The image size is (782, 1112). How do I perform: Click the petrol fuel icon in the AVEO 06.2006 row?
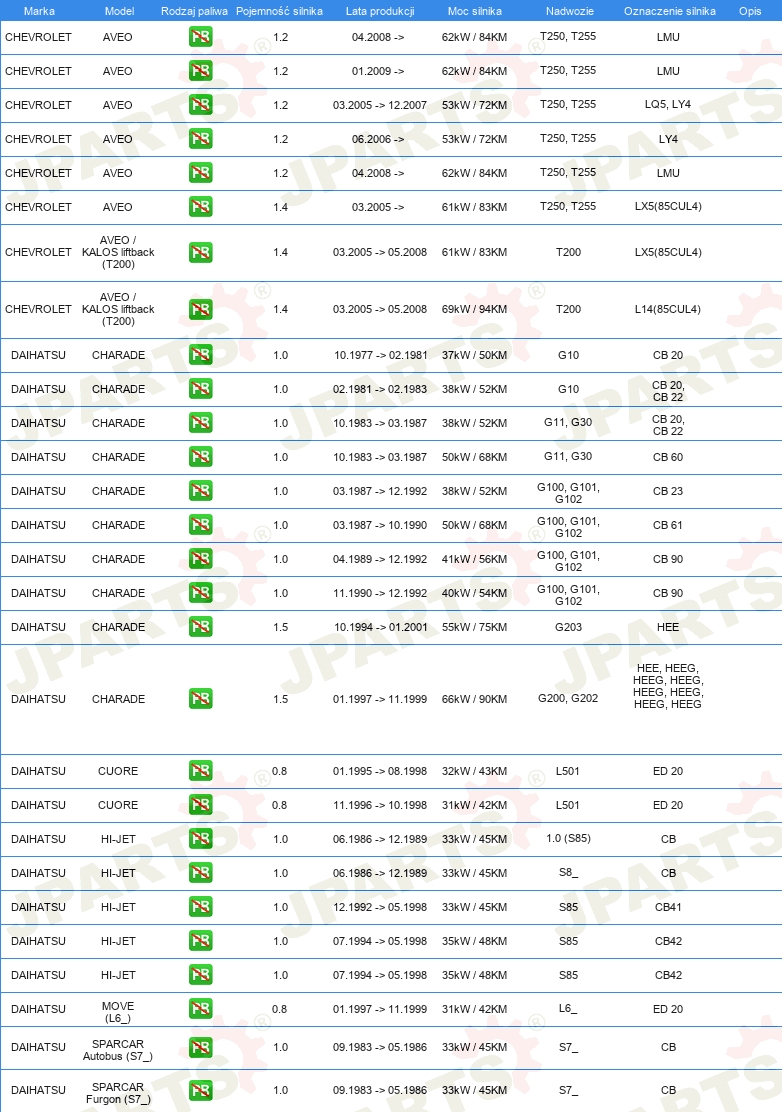click(x=201, y=139)
